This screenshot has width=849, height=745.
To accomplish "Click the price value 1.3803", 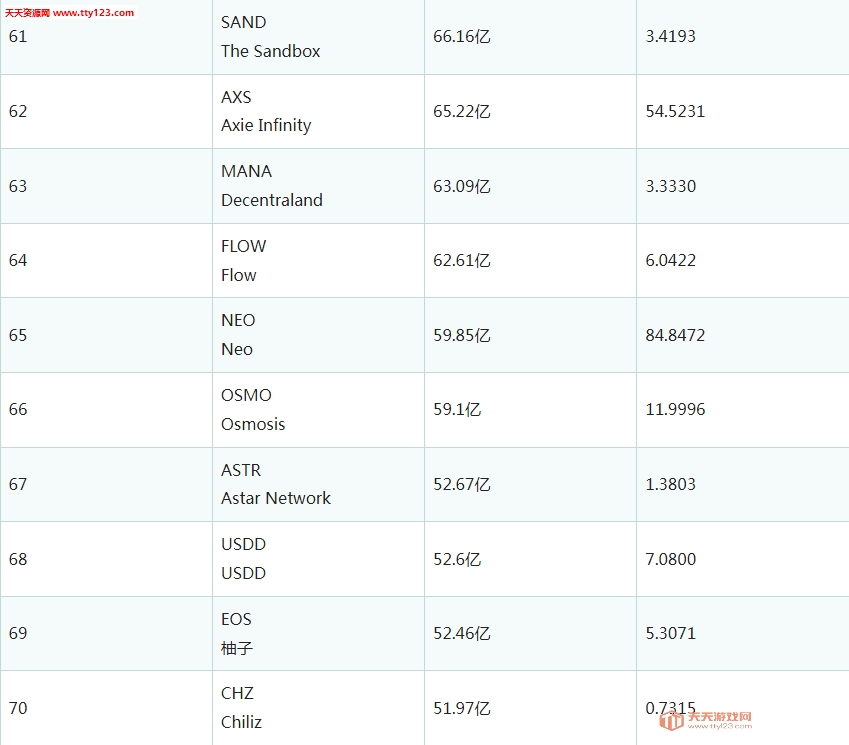I will click(670, 484).
